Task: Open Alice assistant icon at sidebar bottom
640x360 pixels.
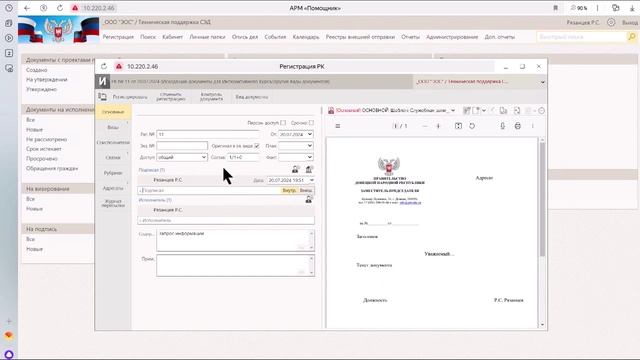Action: [9, 354]
